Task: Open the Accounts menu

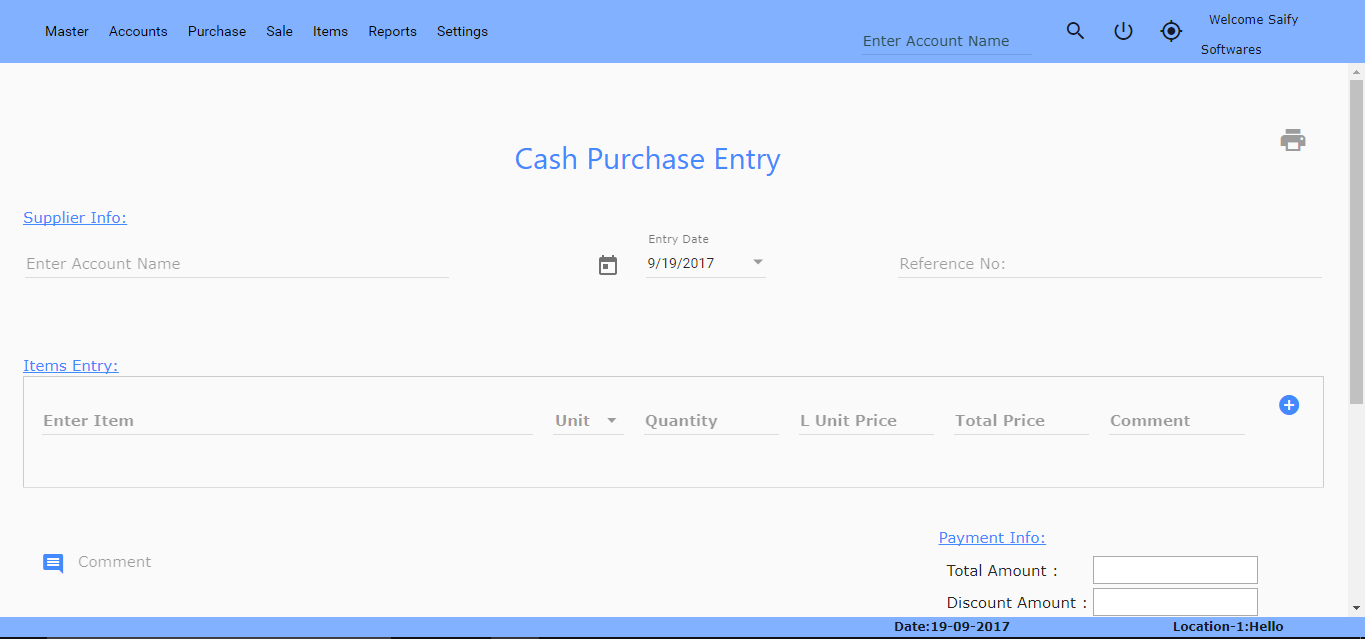Action: tap(138, 31)
